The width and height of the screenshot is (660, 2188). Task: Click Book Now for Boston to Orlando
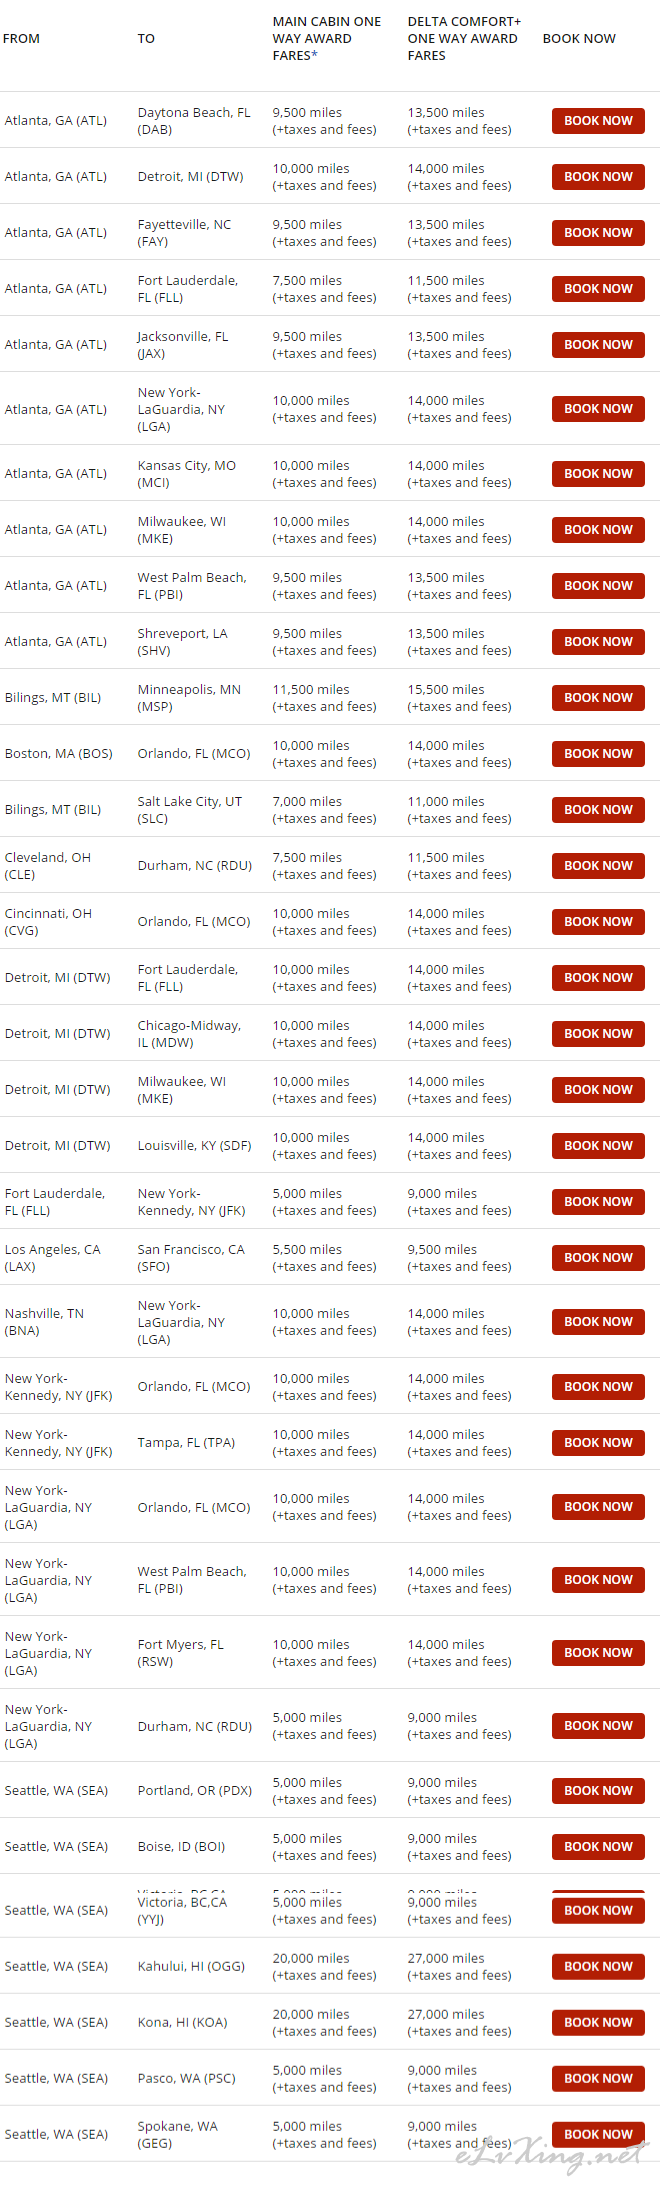(x=598, y=754)
